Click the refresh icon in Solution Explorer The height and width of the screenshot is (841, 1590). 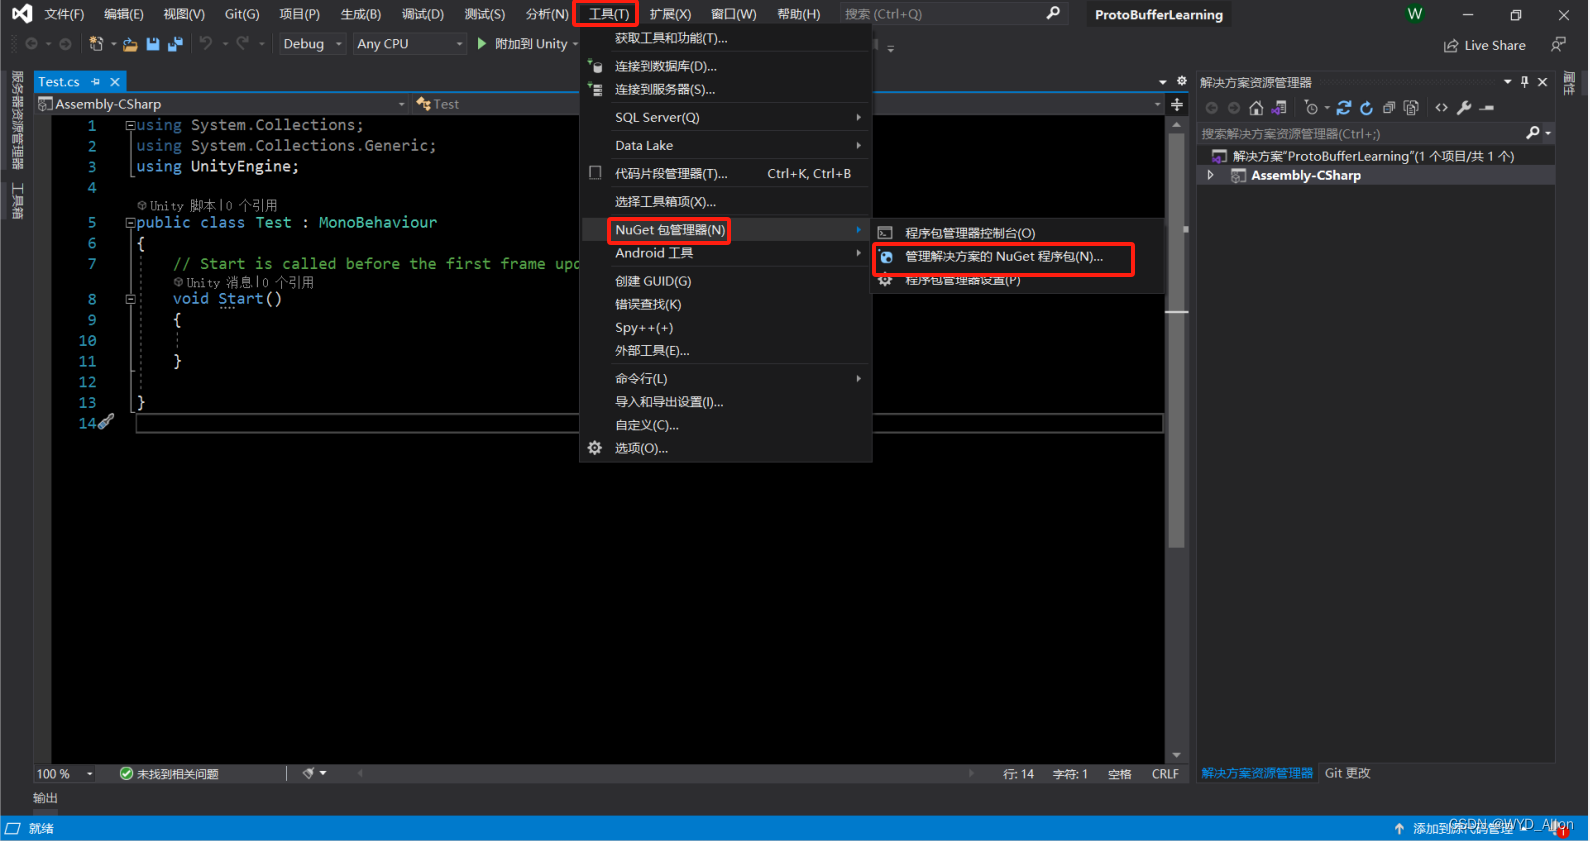(x=1366, y=108)
